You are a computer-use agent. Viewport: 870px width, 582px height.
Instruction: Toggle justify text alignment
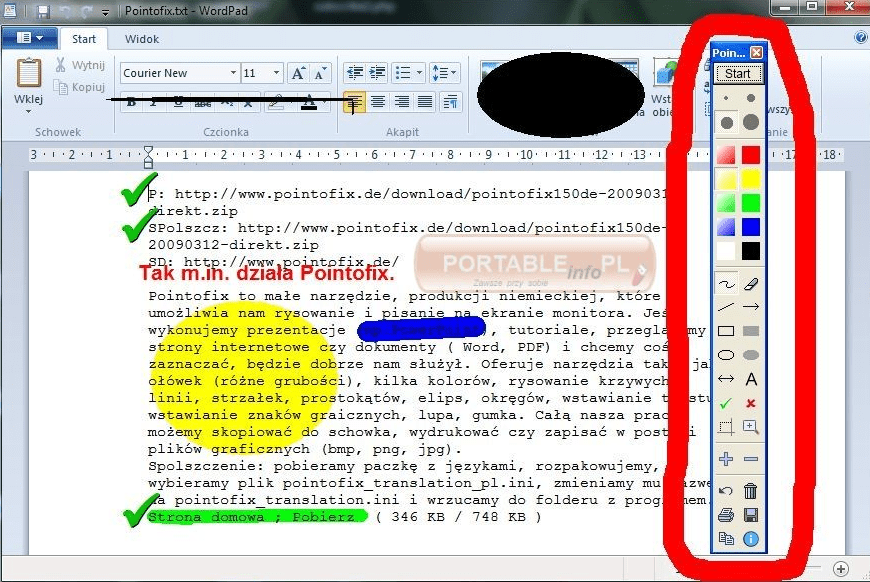pos(424,102)
